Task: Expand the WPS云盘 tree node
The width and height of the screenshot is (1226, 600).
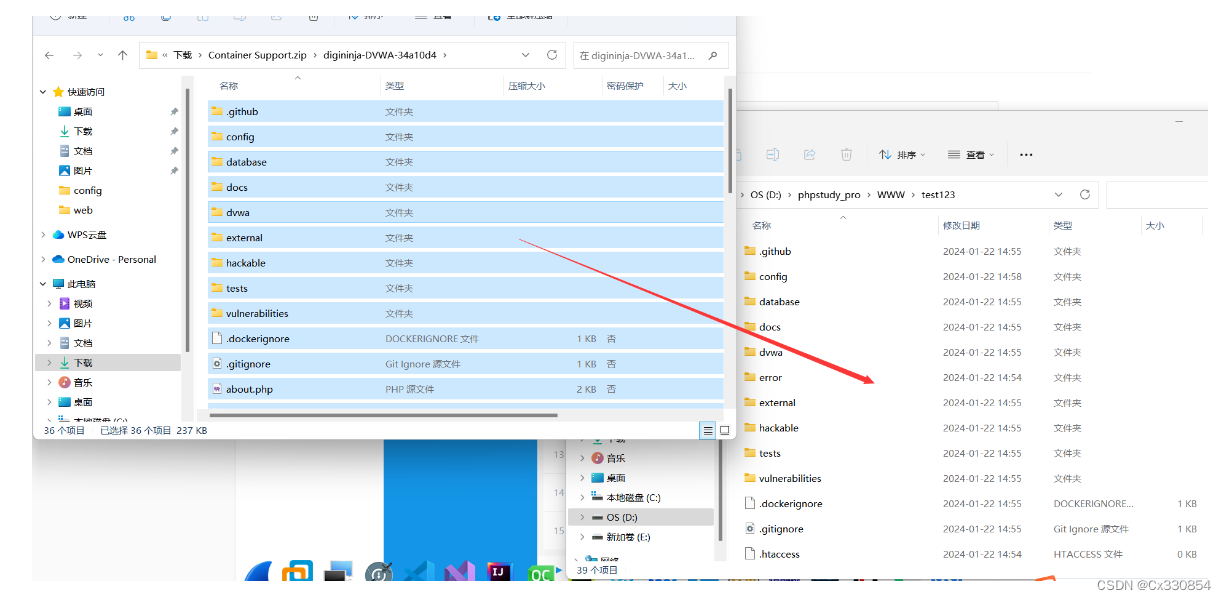Action: 43,235
